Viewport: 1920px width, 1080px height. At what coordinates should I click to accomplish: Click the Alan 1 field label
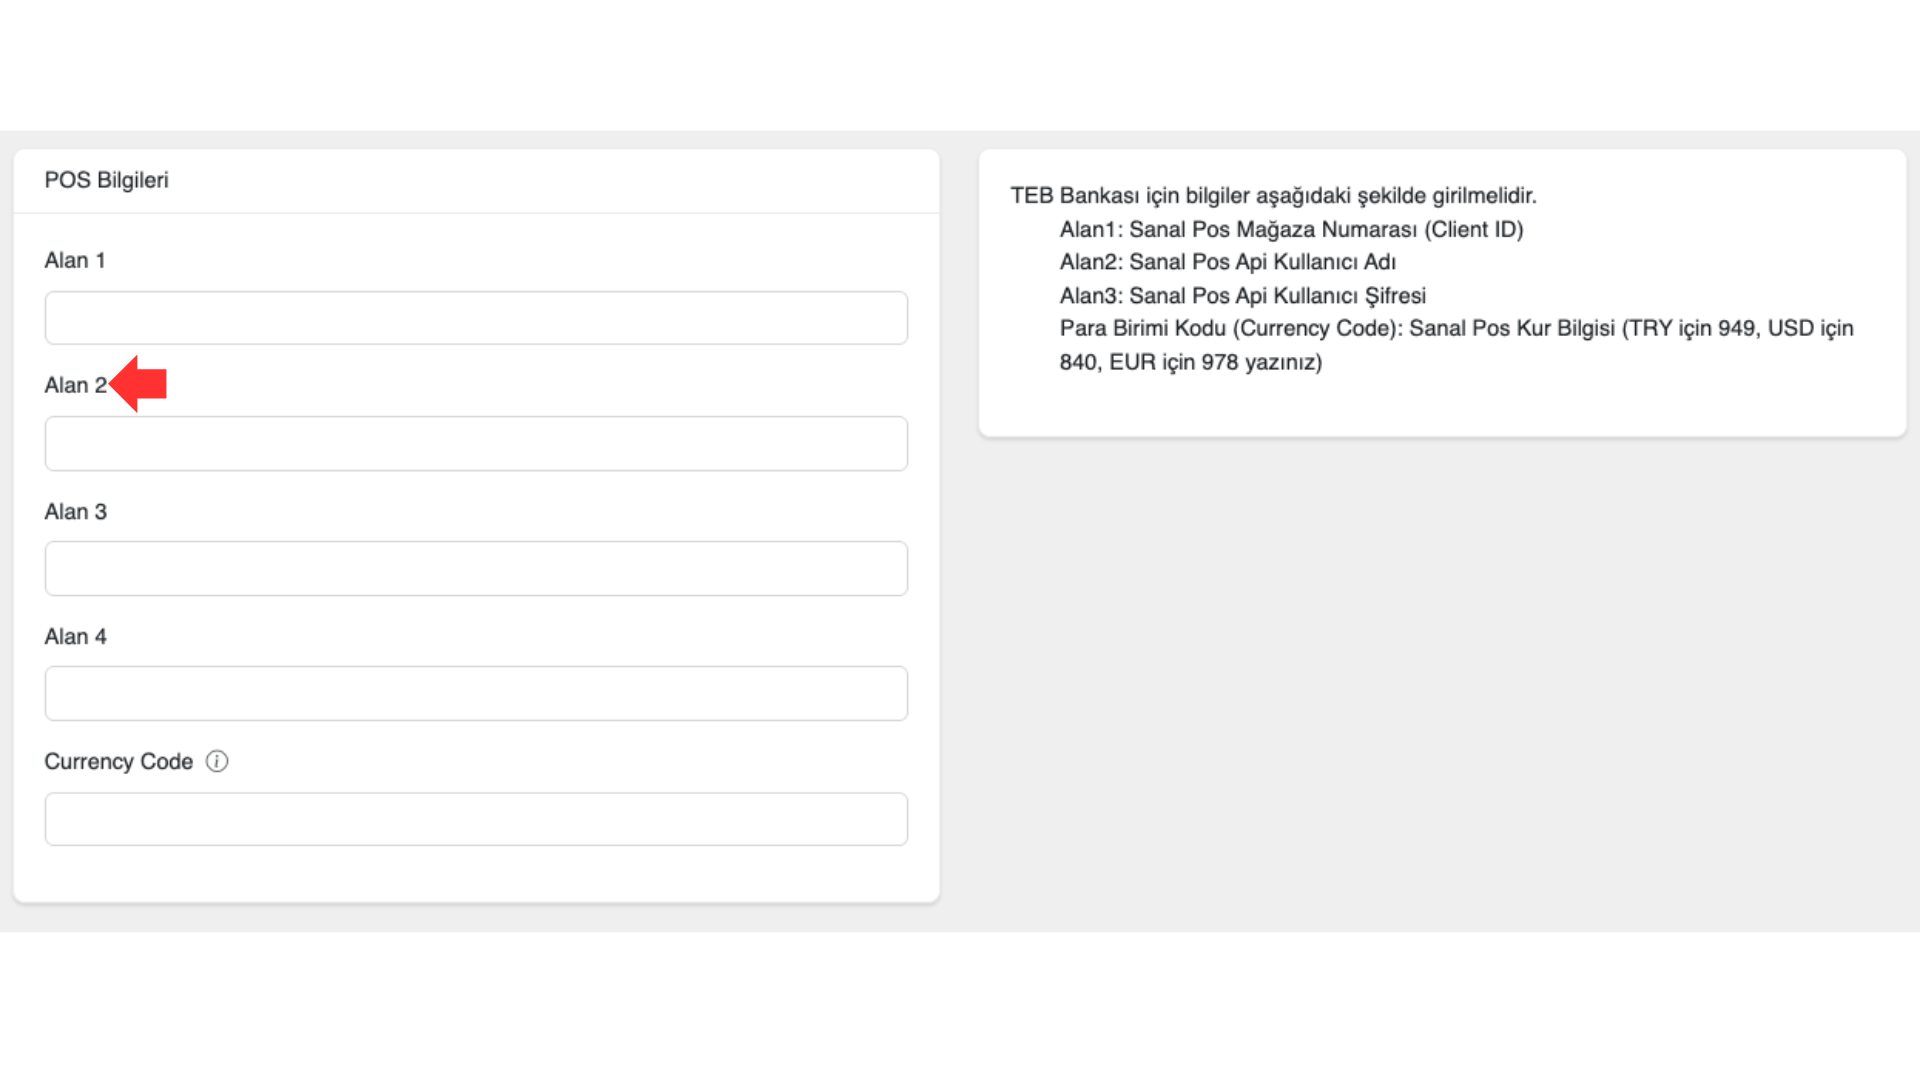pyautogui.click(x=75, y=261)
